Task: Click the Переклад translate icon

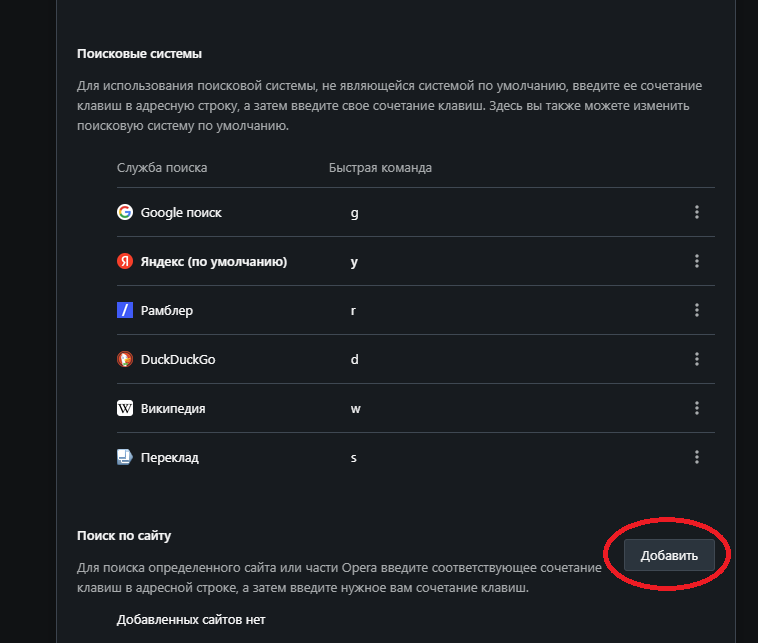Action: 125,457
